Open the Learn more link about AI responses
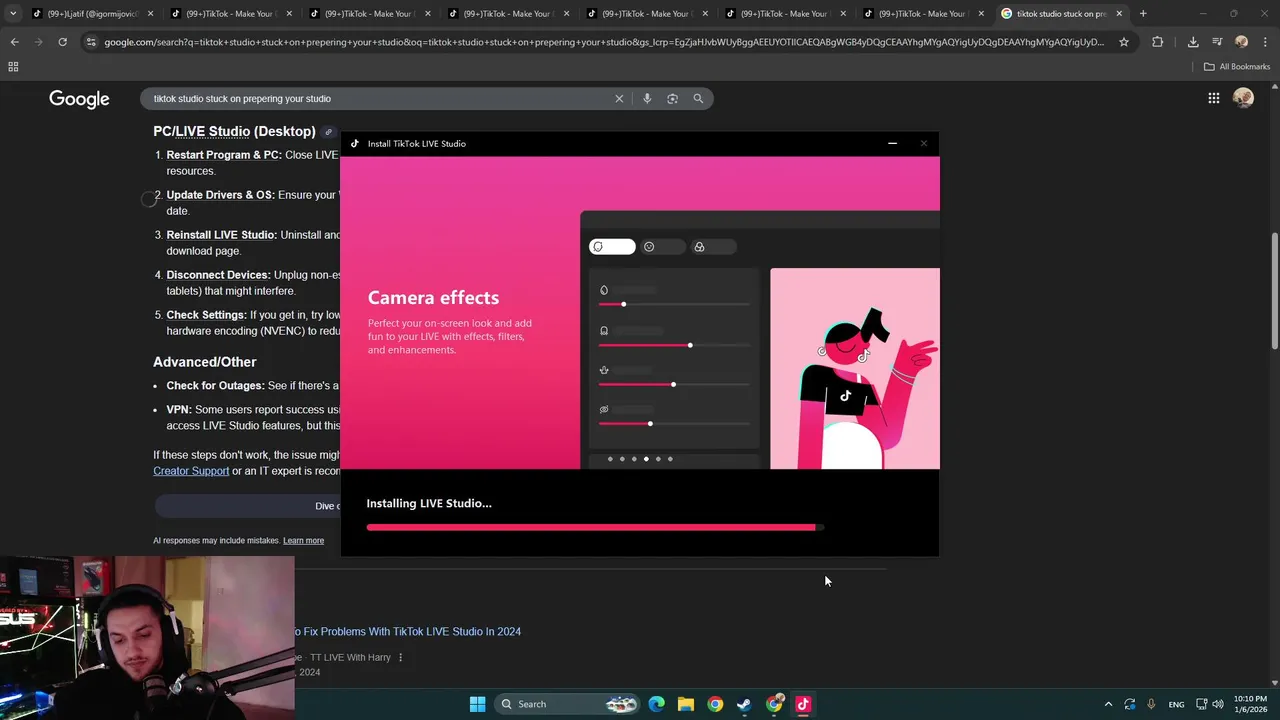The width and height of the screenshot is (1280, 720). pyautogui.click(x=303, y=541)
